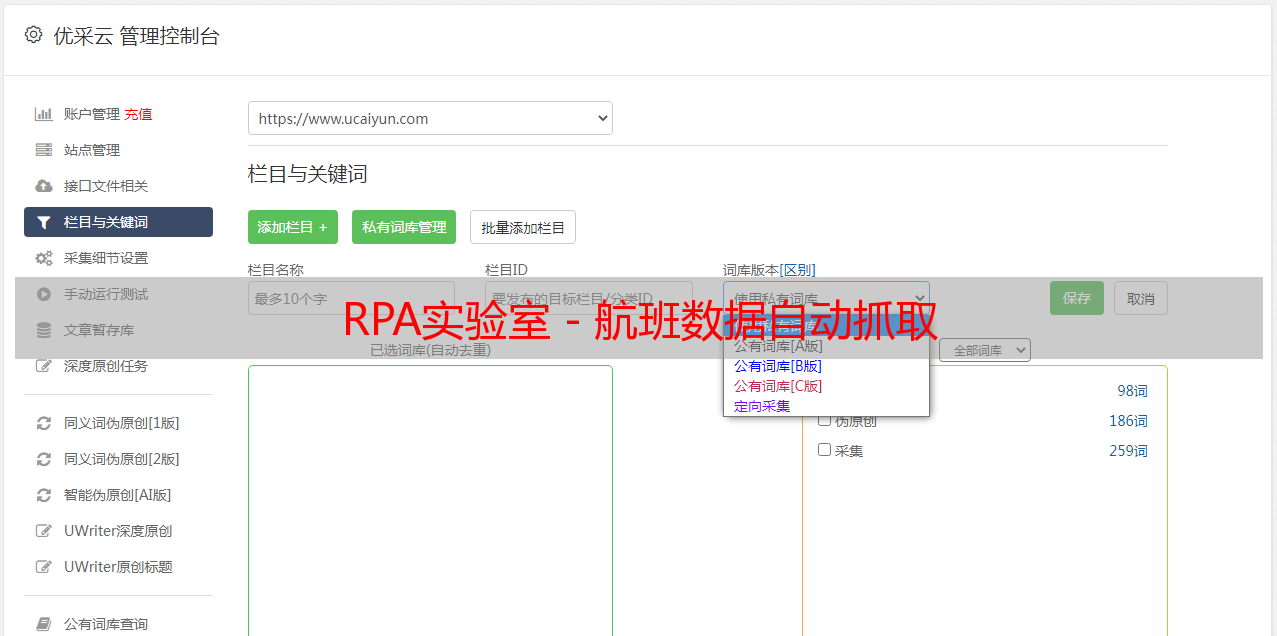The height and width of the screenshot is (636, 1277).
Task: Click the 批量添加栏目 button
Action: 523,227
